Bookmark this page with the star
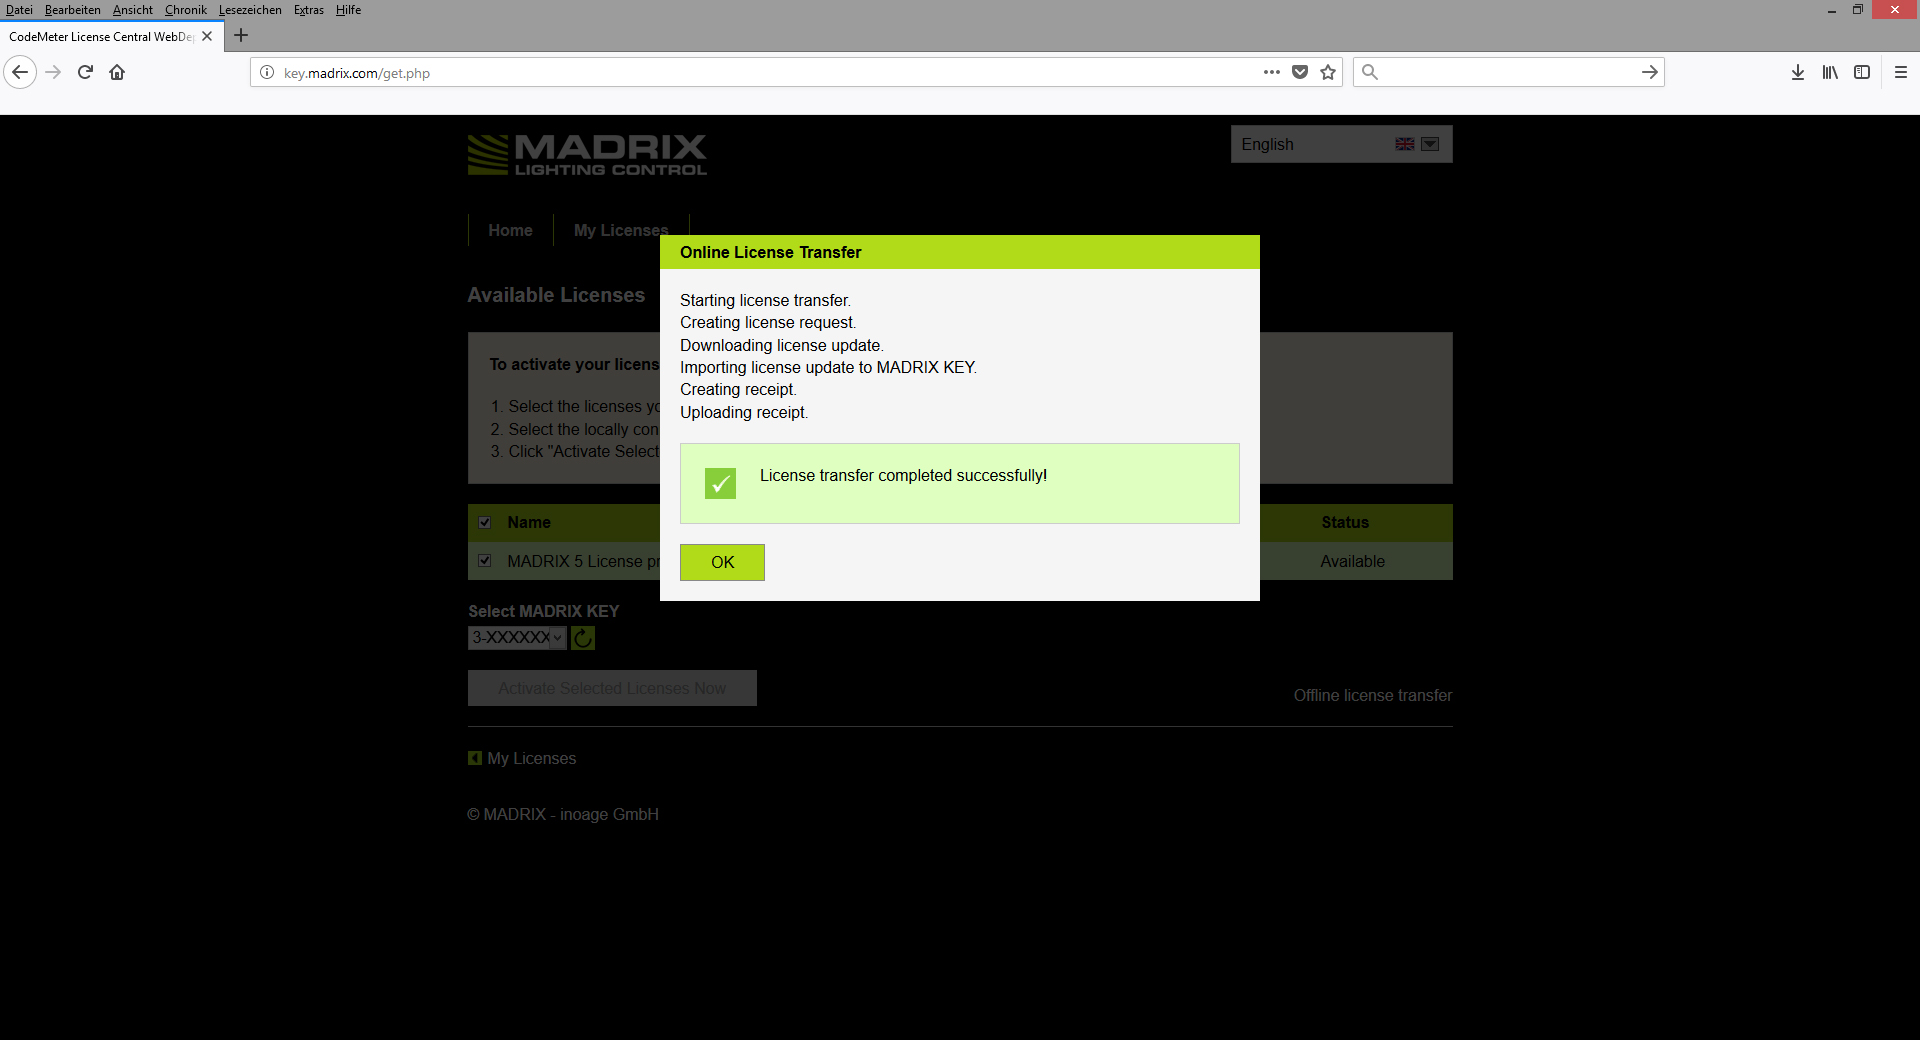The width and height of the screenshot is (1920, 1040). click(x=1328, y=72)
